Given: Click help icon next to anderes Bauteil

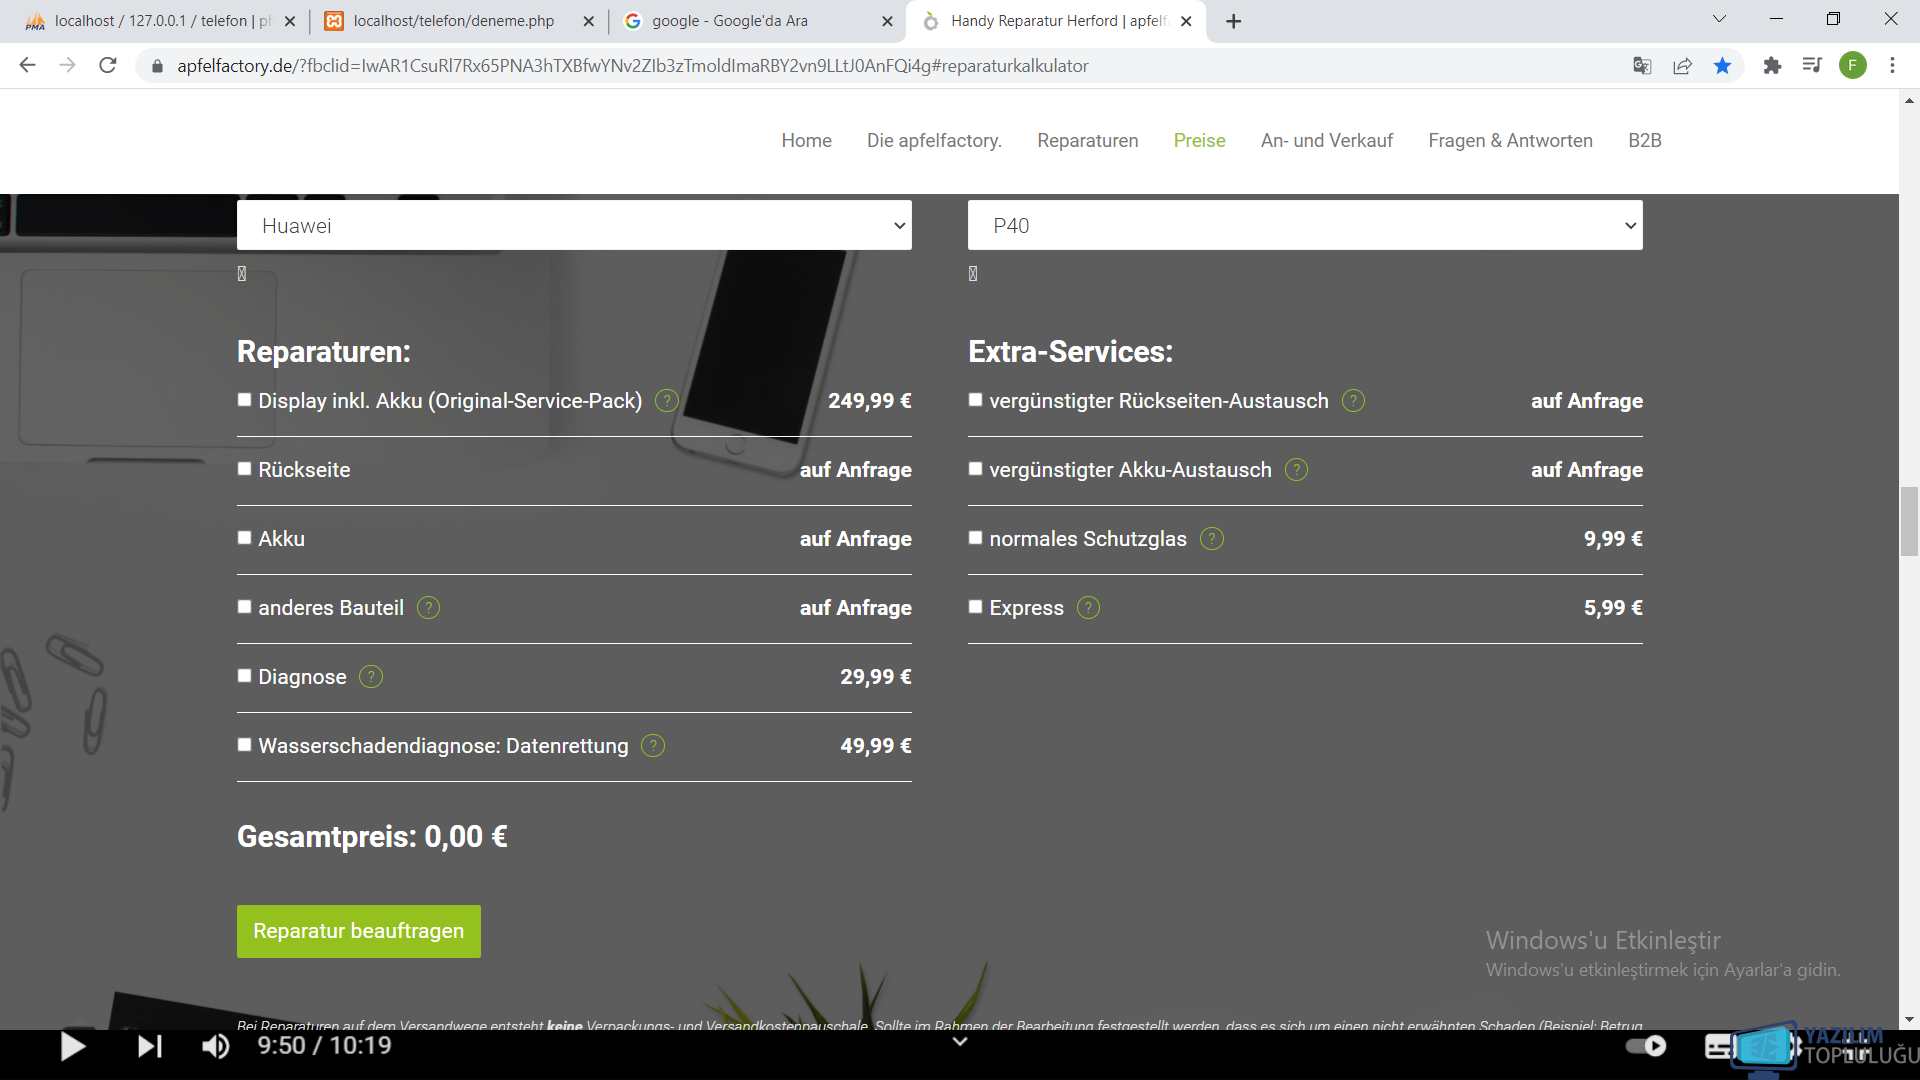Looking at the screenshot, I should [428, 608].
